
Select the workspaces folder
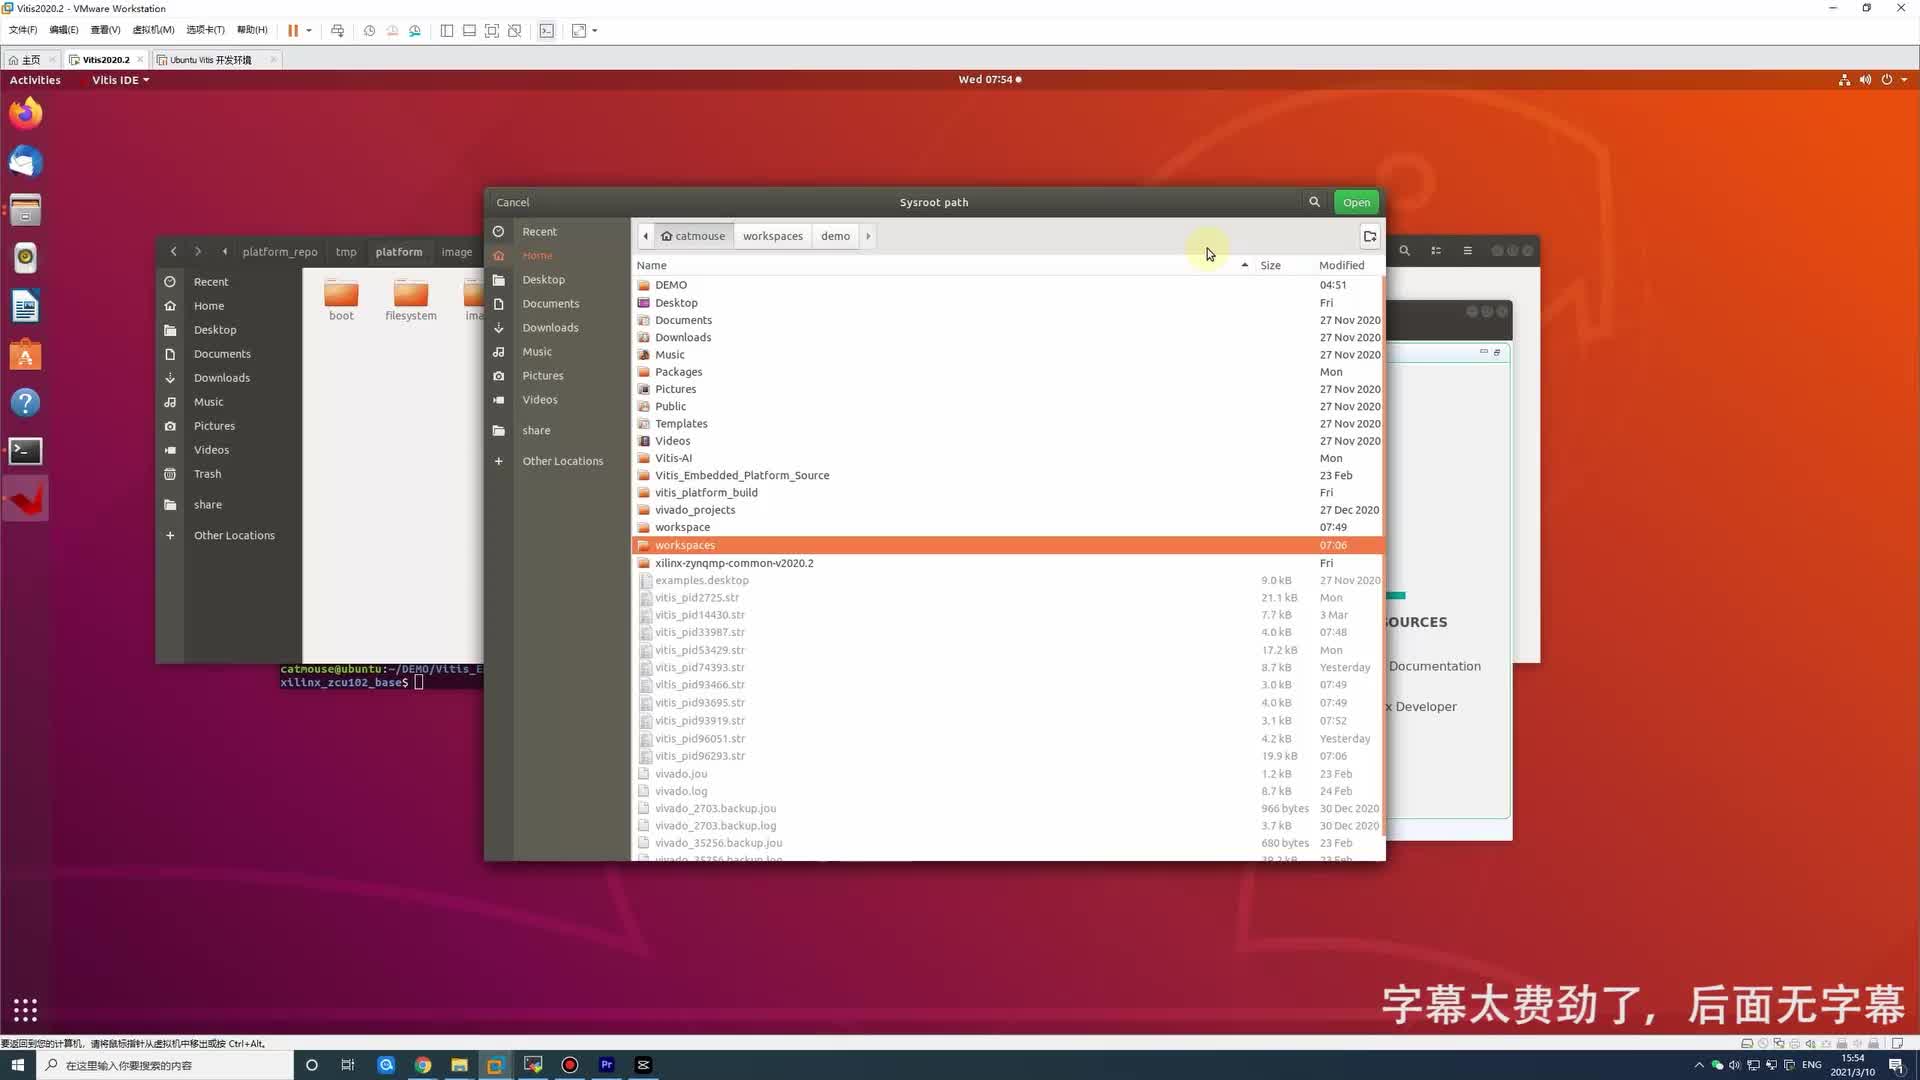pyautogui.click(x=684, y=545)
